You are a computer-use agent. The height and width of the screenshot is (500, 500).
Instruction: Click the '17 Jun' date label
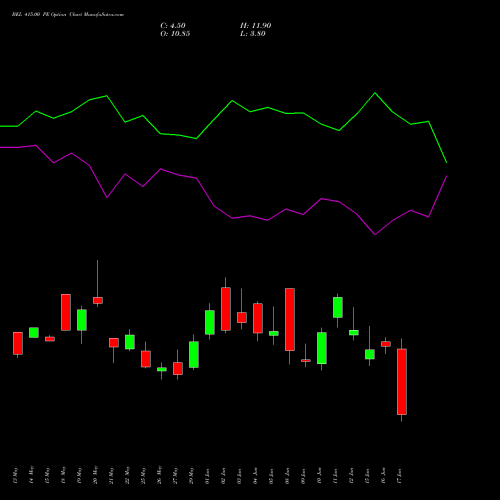click(399, 476)
